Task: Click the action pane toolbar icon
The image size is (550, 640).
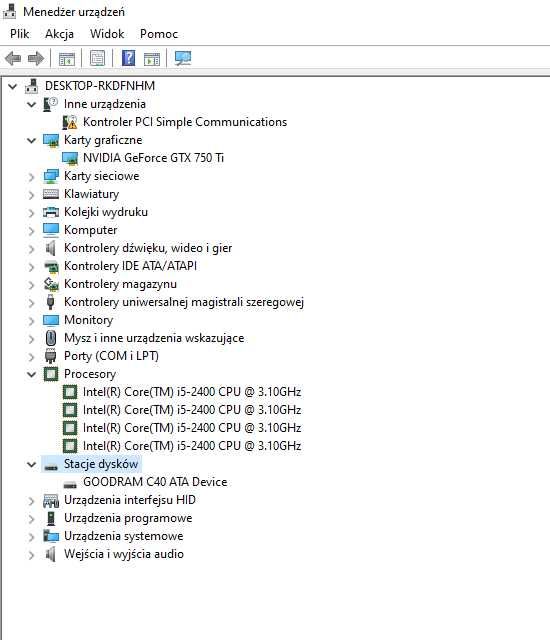Action: click(152, 59)
